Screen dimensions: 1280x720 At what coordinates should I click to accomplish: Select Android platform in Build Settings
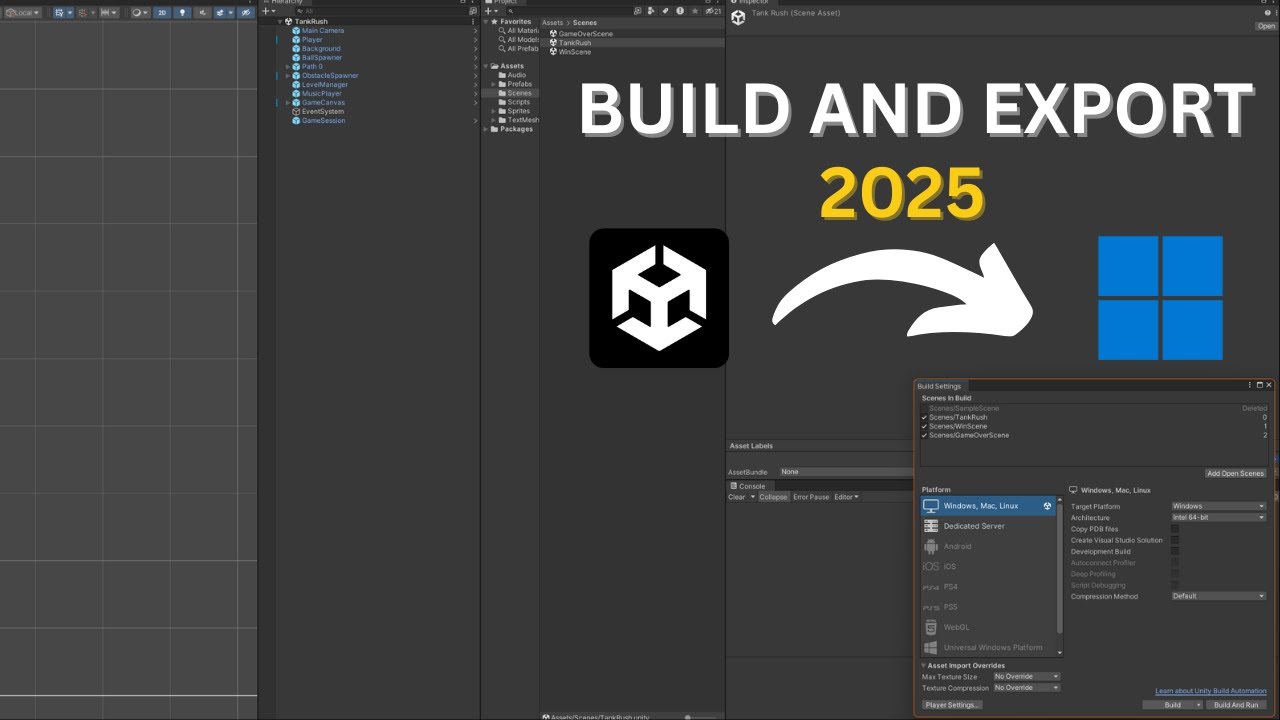[988, 546]
